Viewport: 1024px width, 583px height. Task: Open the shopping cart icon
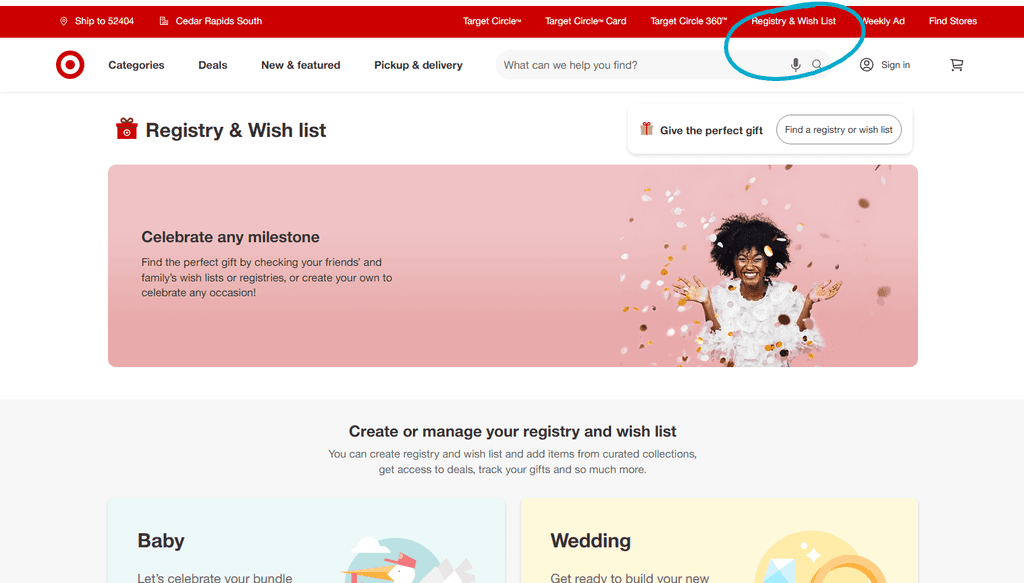tap(956, 64)
